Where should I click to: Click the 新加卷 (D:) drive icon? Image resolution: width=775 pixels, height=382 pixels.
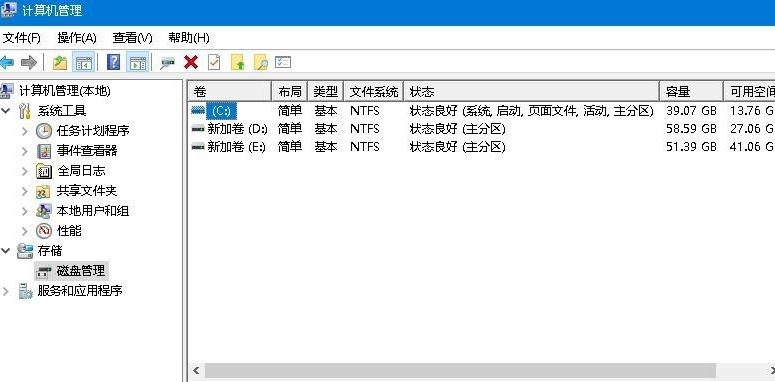pos(198,129)
